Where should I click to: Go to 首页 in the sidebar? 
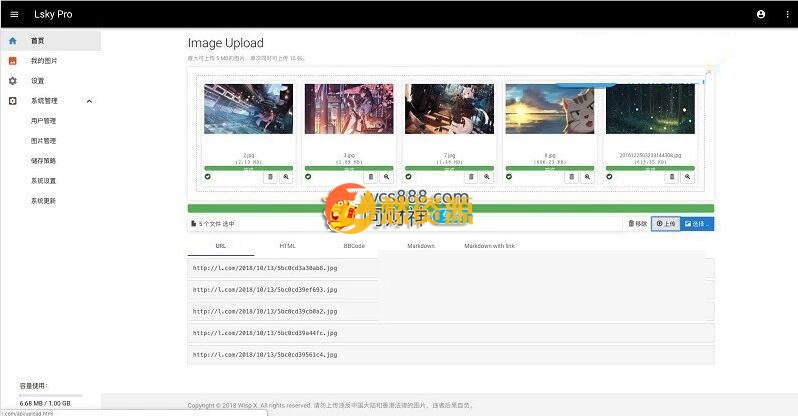tap(50, 41)
